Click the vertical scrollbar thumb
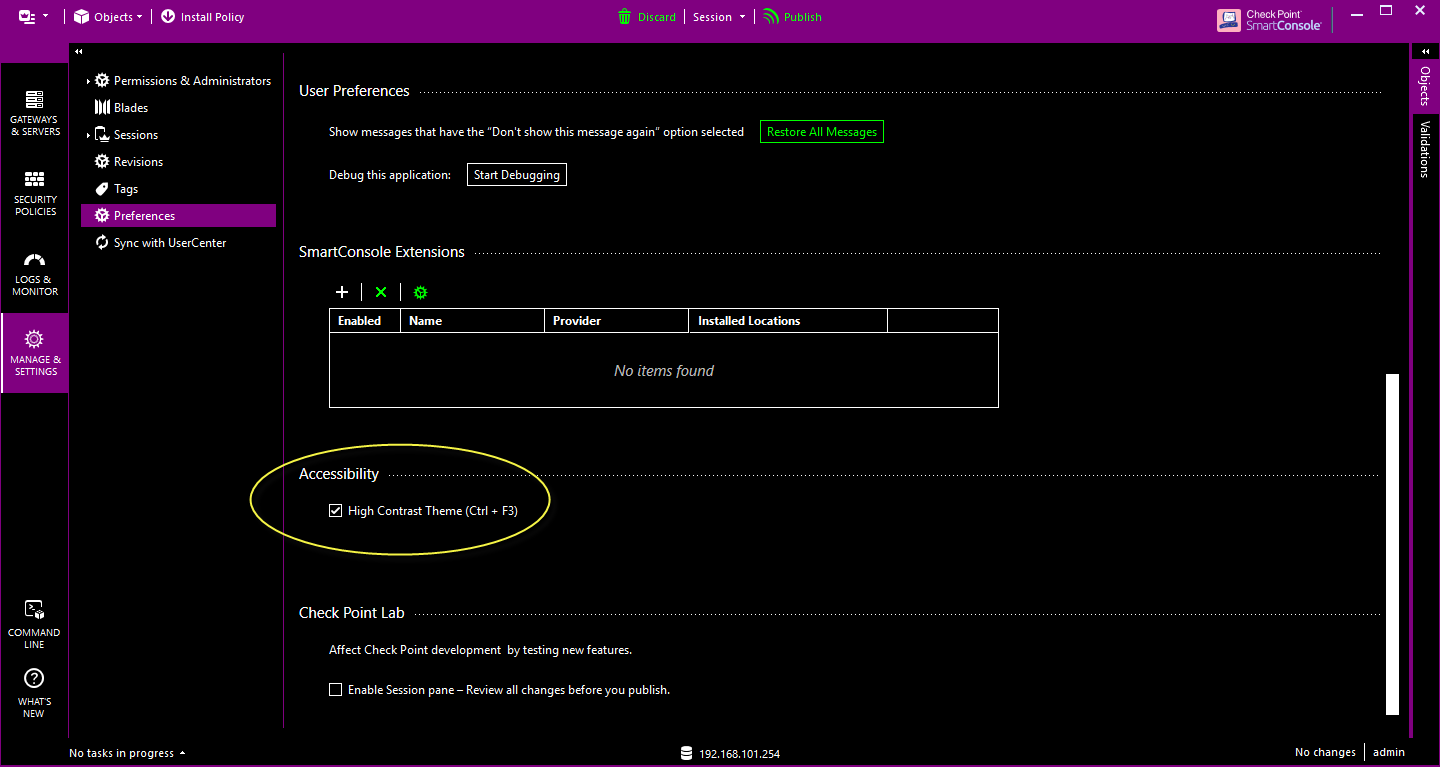This screenshot has width=1440, height=767. (1392, 544)
